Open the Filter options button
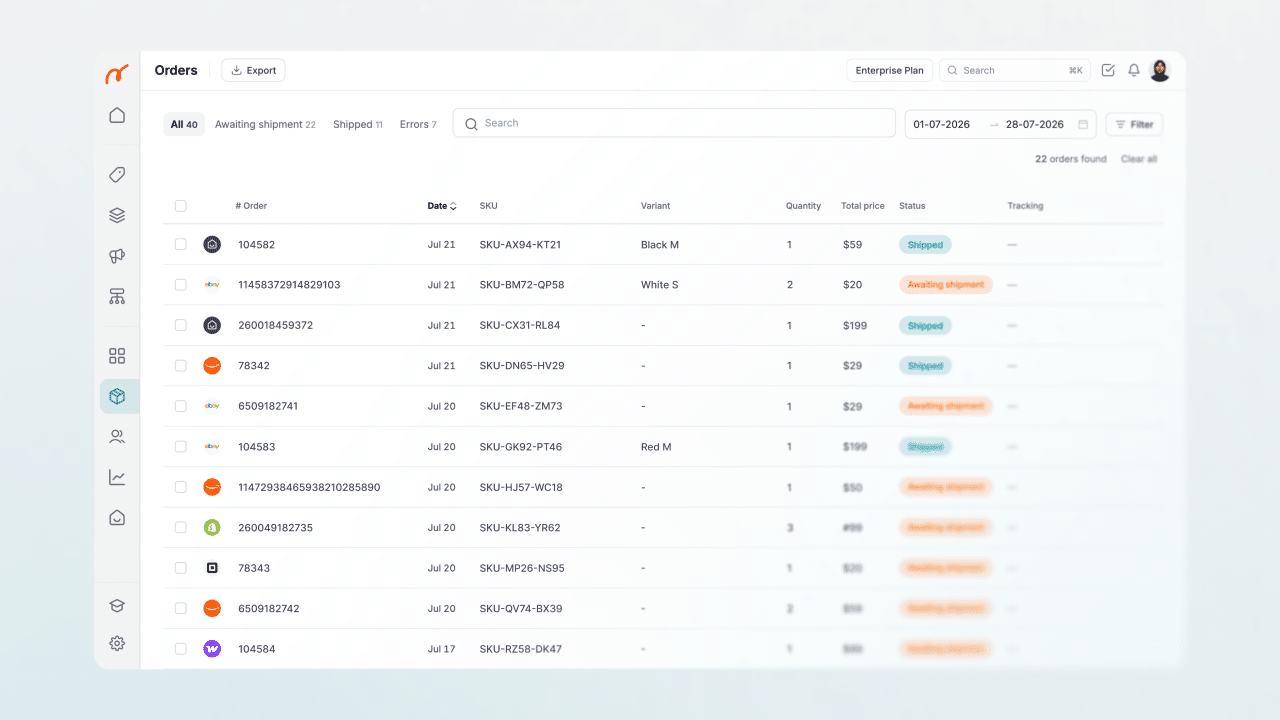1280x720 pixels. click(1134, 124)
